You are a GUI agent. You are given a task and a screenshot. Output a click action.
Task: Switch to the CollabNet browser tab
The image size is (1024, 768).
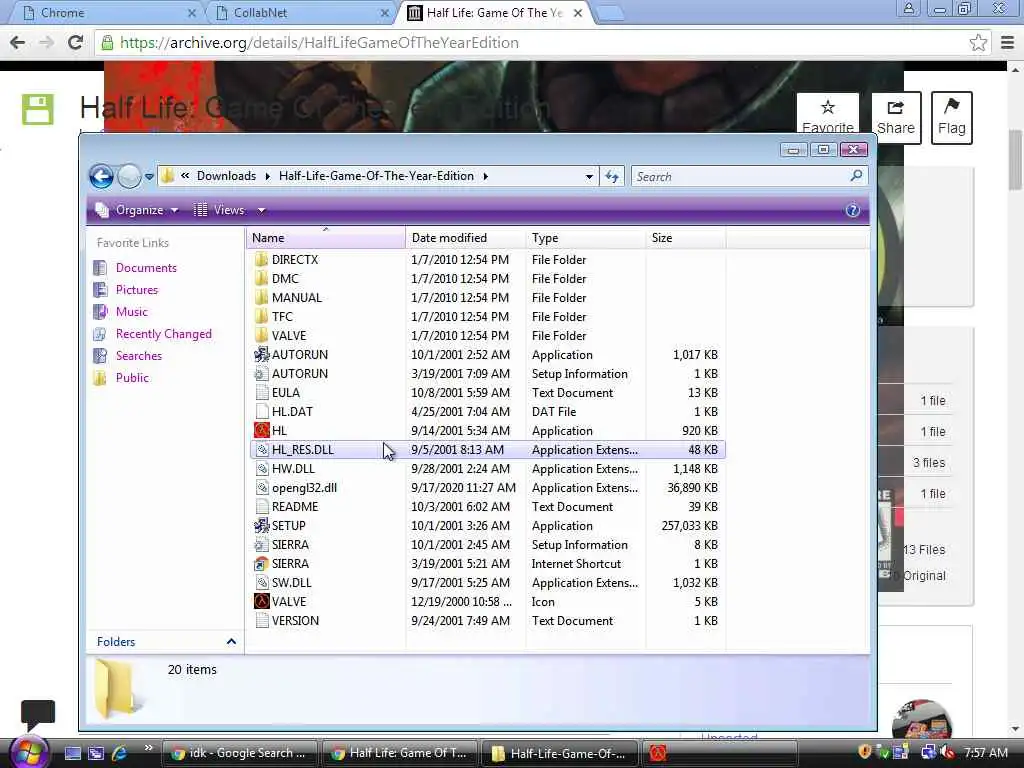point(300,13)
